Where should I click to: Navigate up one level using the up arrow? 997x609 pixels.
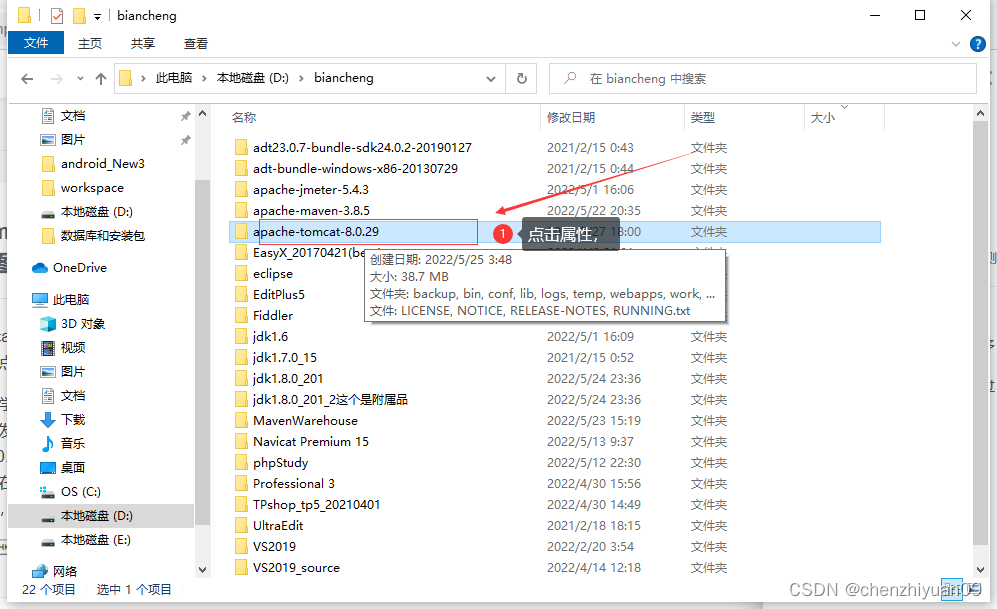tap(101, 78)
